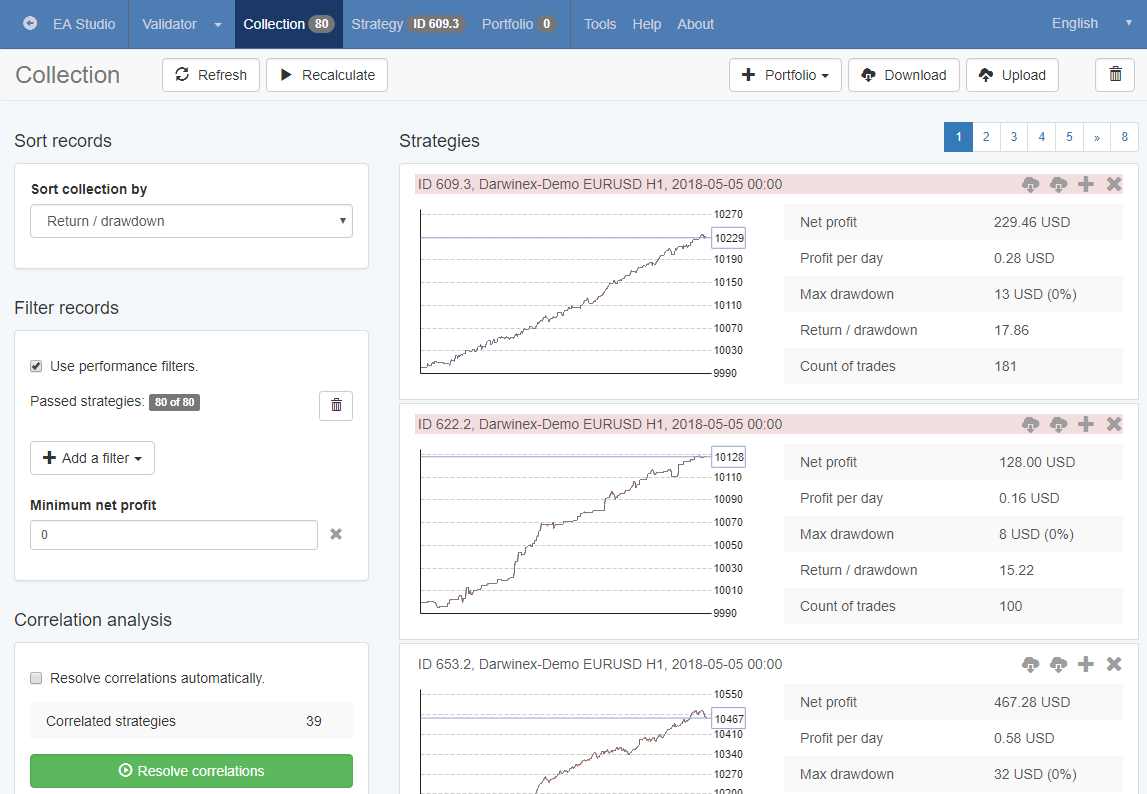Viewport: 1147px width, 794px height.
Task: Switch to the Collection tab
Action: (x=288, y=24)
